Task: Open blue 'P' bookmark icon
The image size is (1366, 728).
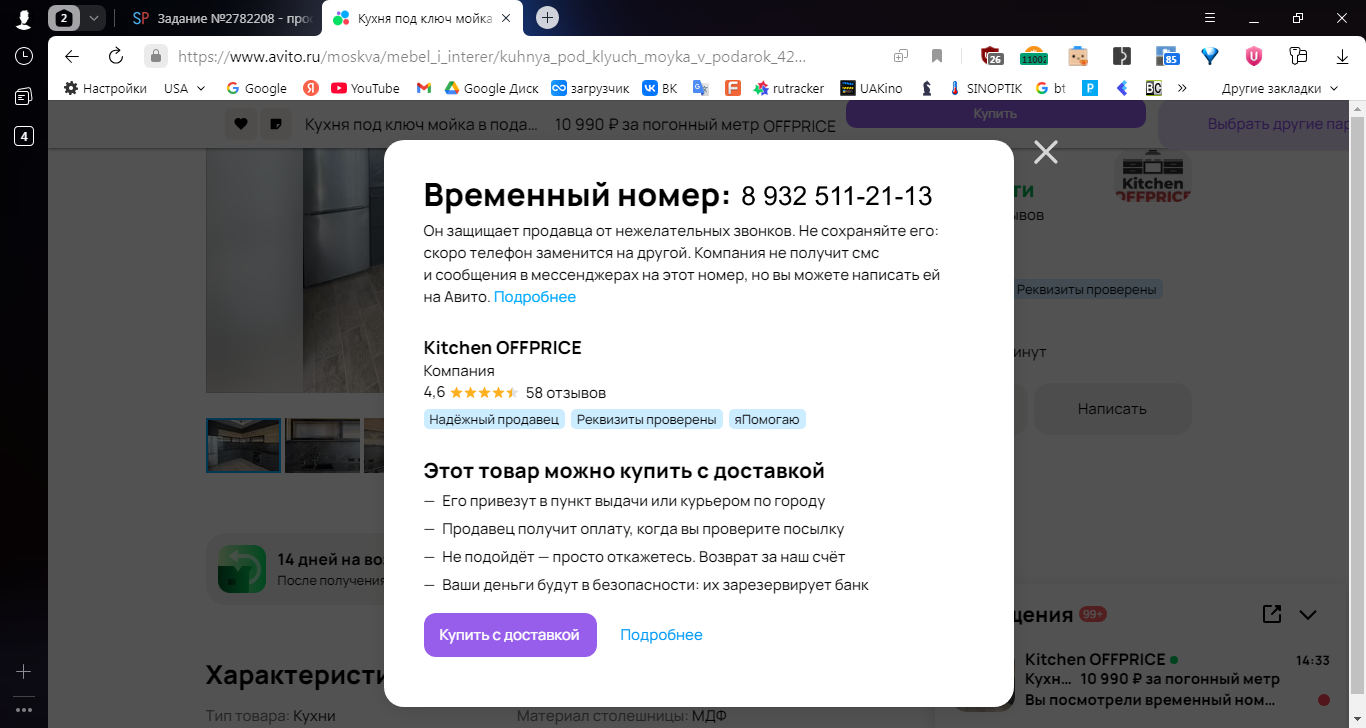Action: [1090, 88]
